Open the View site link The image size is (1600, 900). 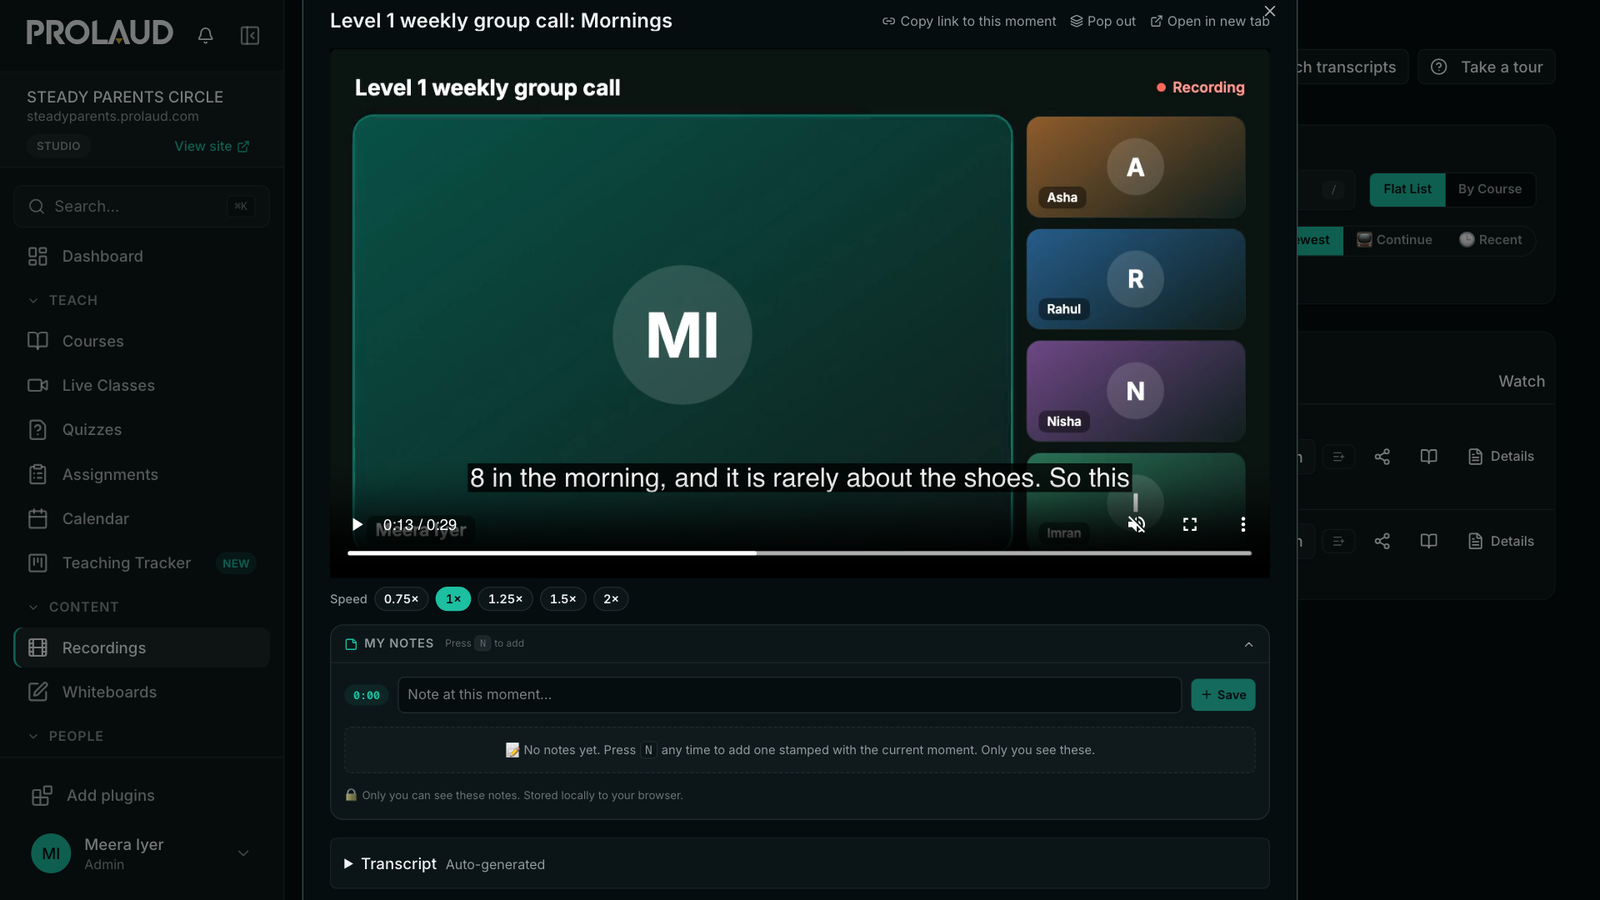(x=211, y=146)
